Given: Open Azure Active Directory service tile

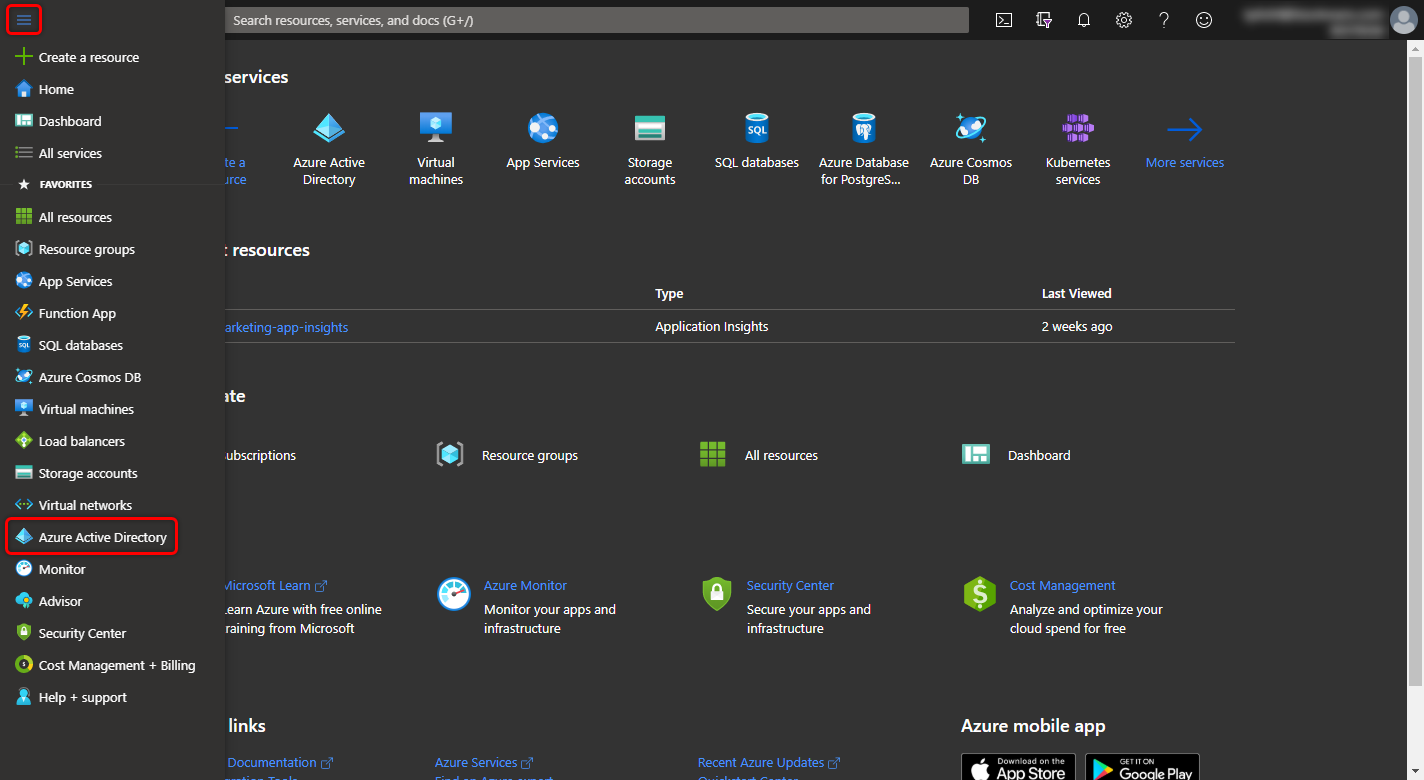Looking at the screenshot, I should [329, 148].
